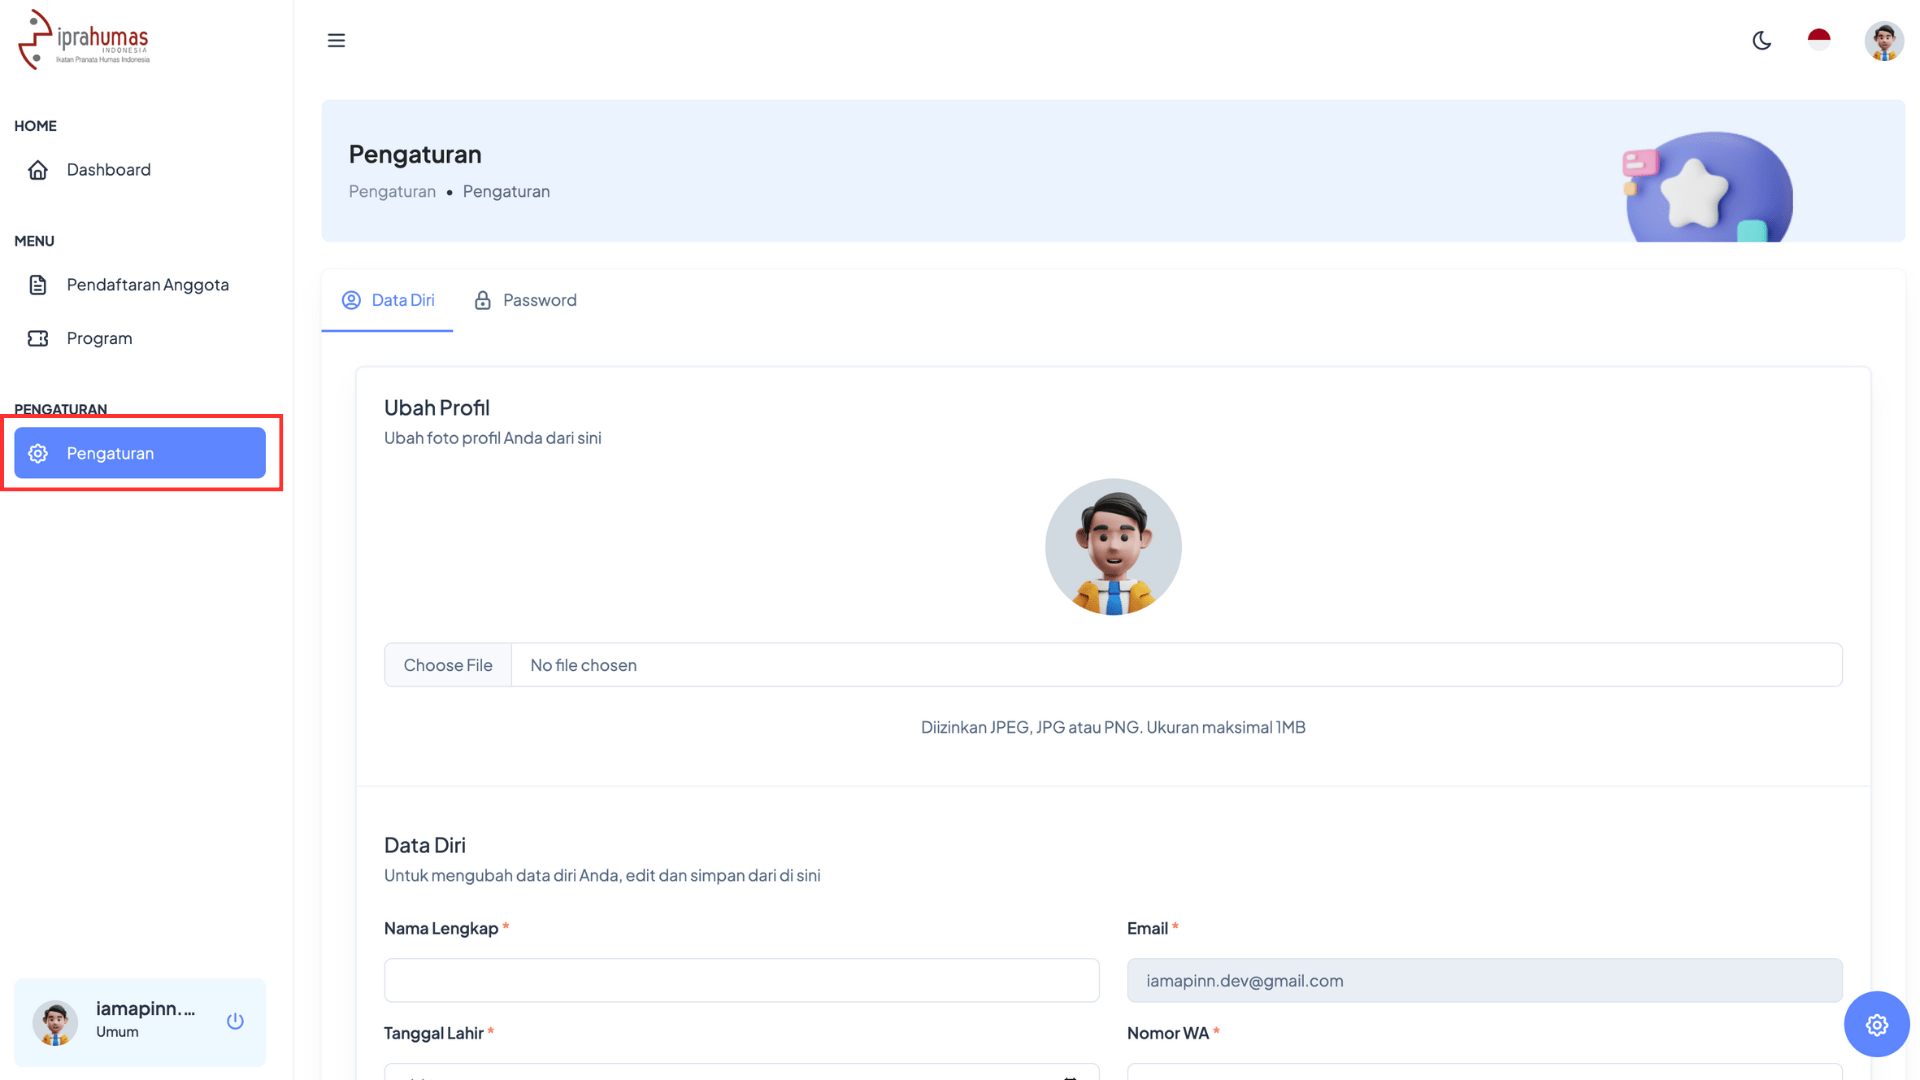1920x1080 pixels.
Task: Go to Dashboard in sidebar
Action: point(108,170)
